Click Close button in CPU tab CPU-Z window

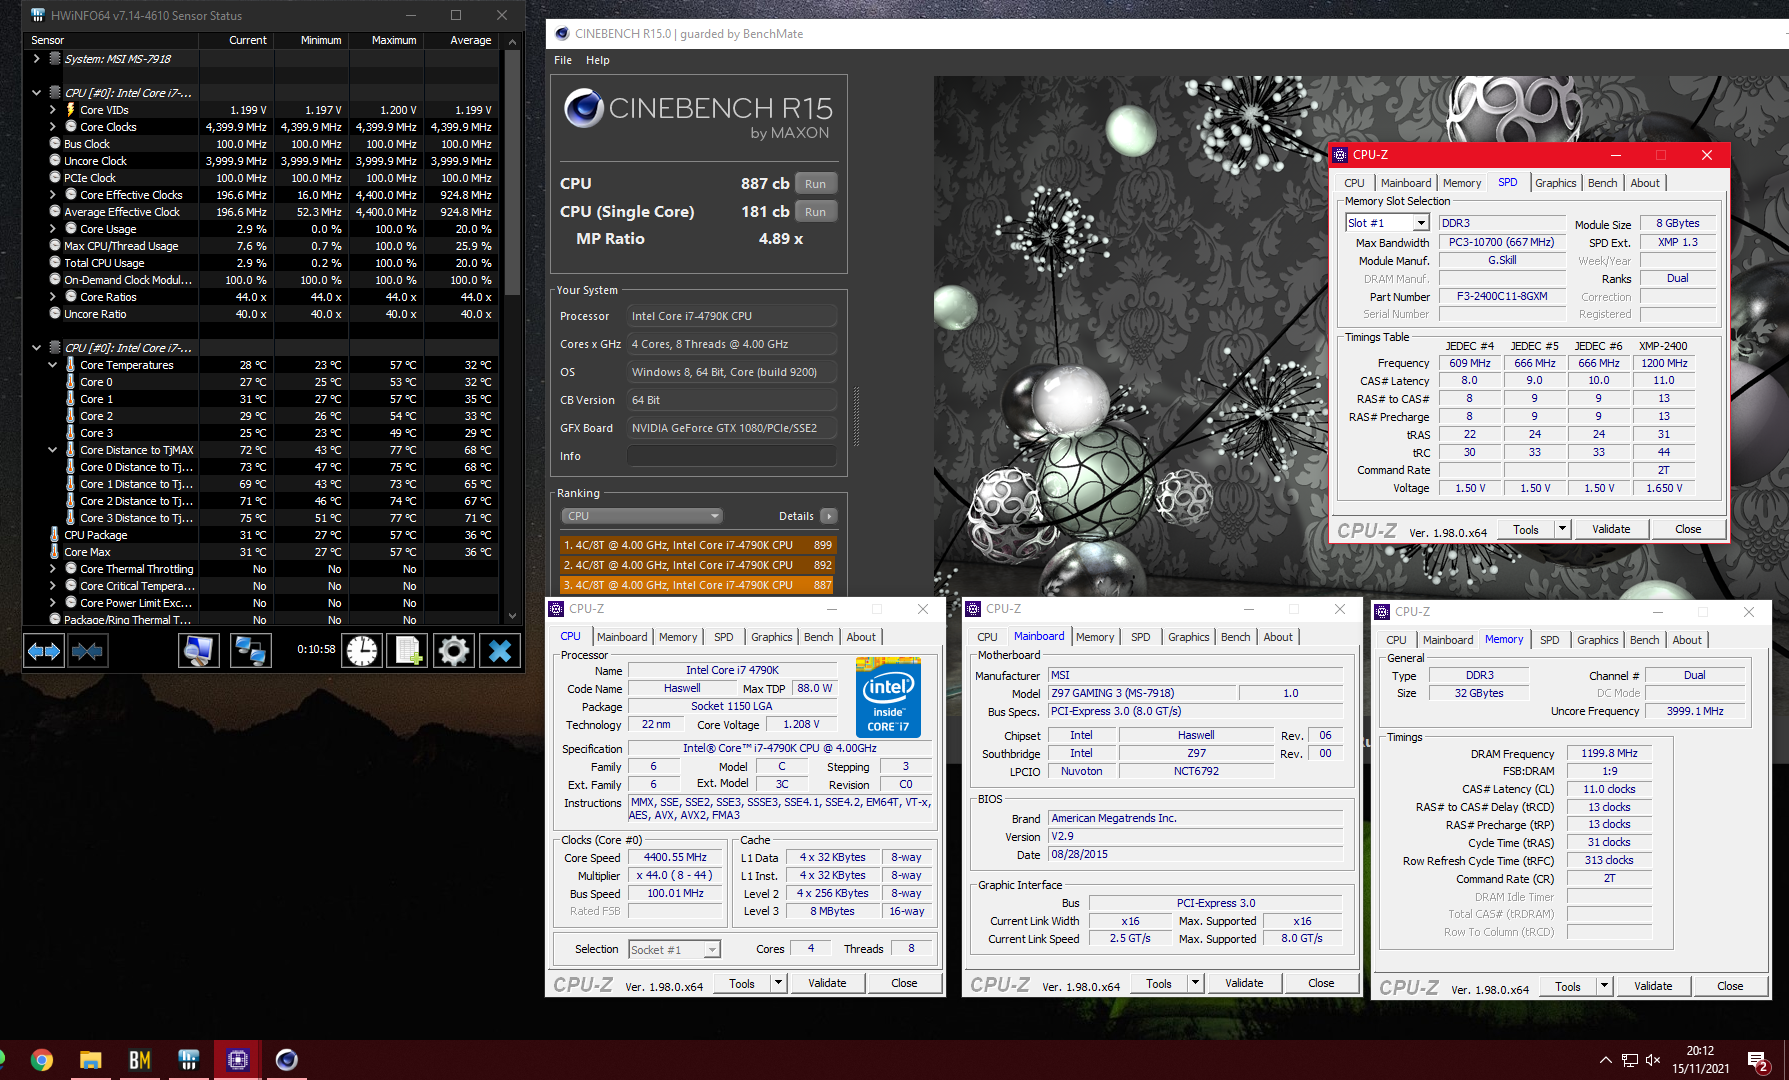pos(904,983)
